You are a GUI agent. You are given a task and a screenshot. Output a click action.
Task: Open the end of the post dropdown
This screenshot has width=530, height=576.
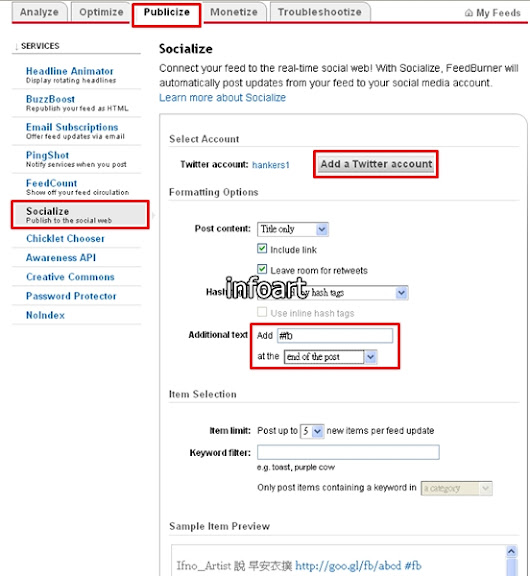tap(331, 357)
